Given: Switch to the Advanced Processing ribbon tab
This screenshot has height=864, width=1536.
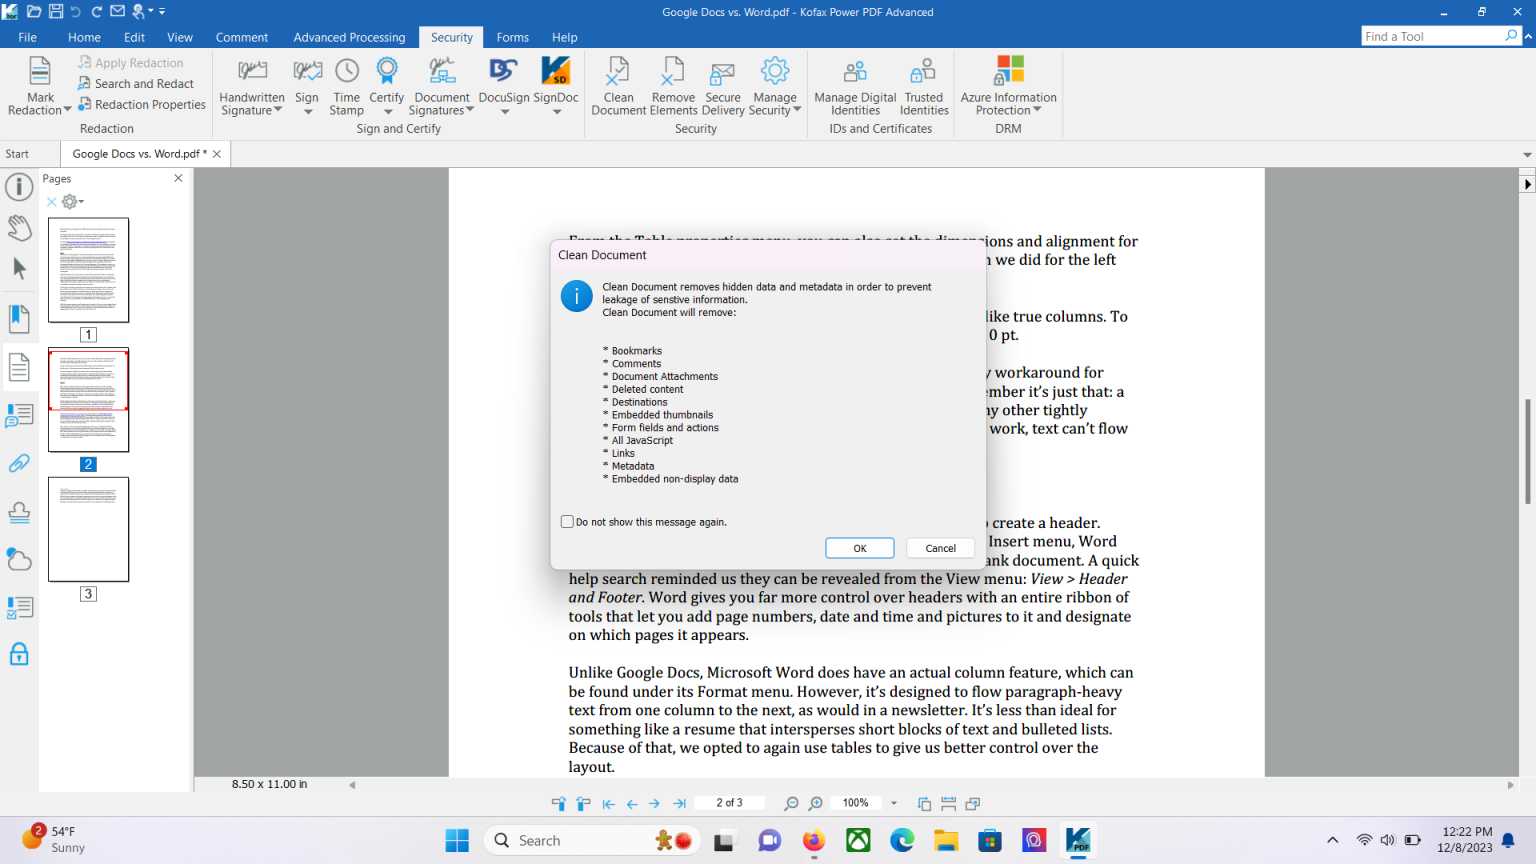Looking at the screenshot, I should (348, 37).
